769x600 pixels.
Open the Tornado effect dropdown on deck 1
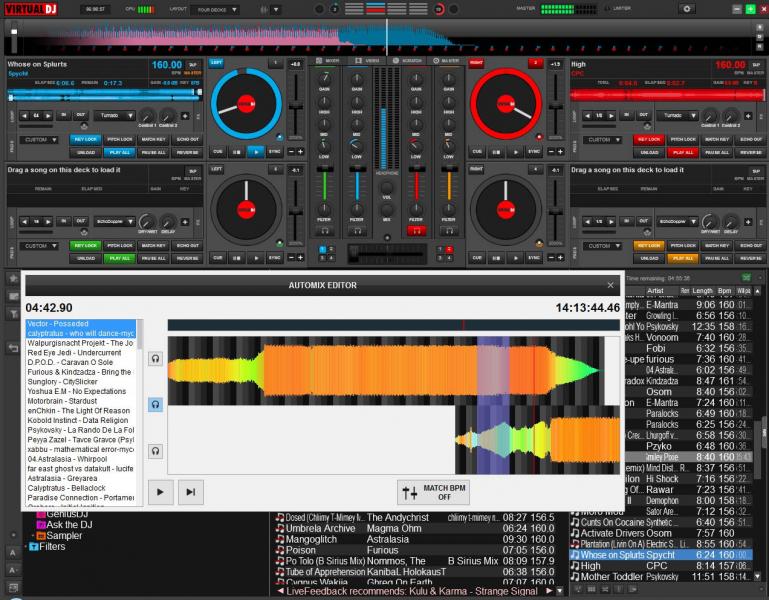point(114,116)
